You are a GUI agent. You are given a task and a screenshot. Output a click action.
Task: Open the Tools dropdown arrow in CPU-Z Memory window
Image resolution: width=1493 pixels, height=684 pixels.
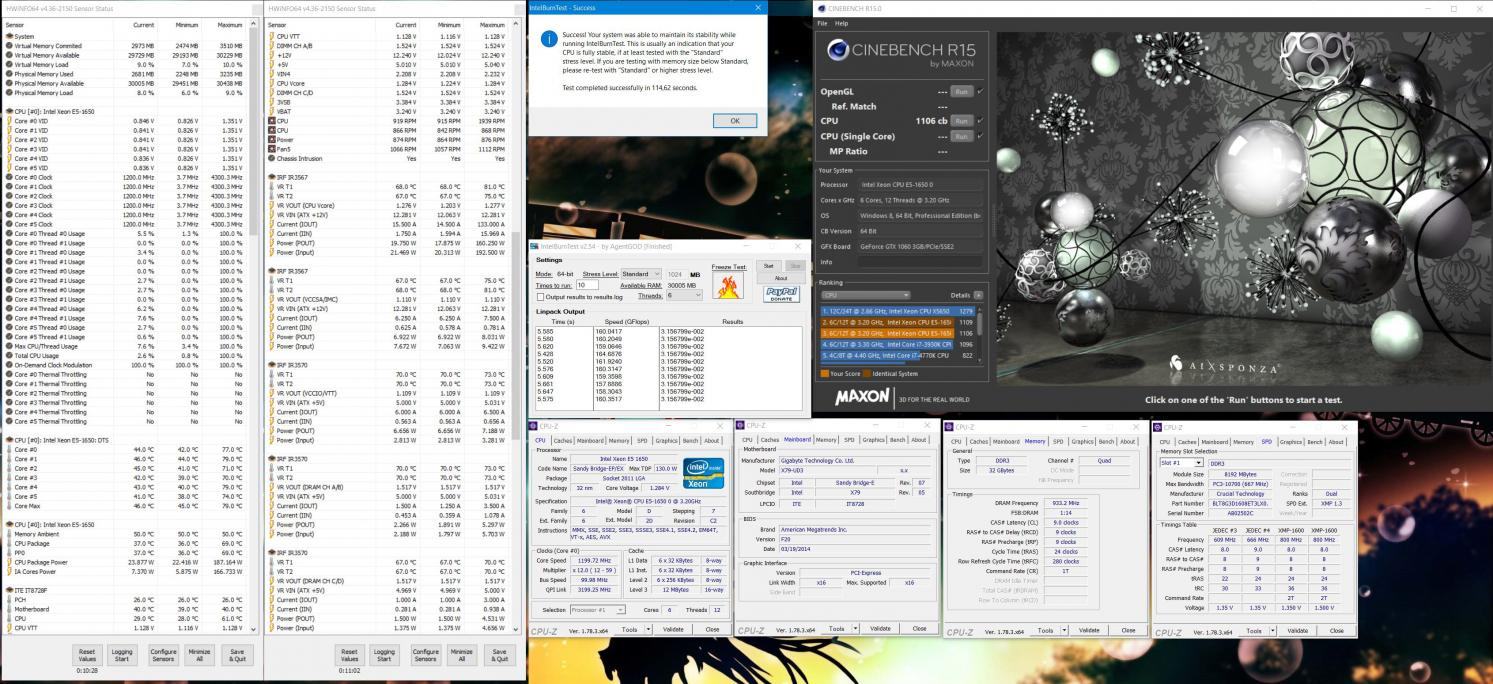point(1065,630)
